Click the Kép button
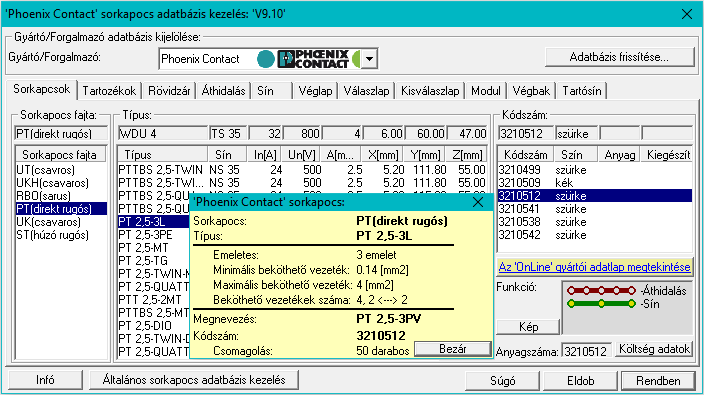The height and width of the screenshot is (395, 704). tap(528, 327)
